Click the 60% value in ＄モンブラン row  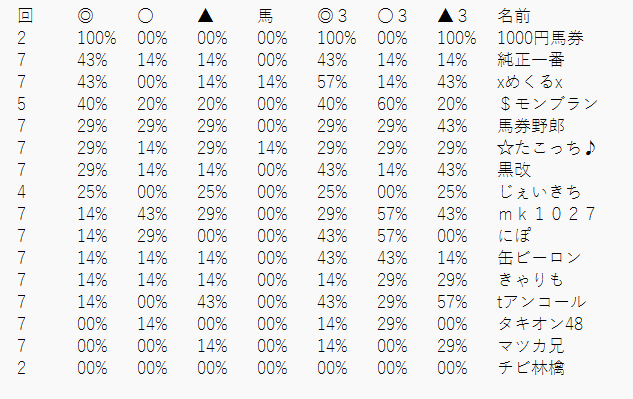tap(392, 104)
